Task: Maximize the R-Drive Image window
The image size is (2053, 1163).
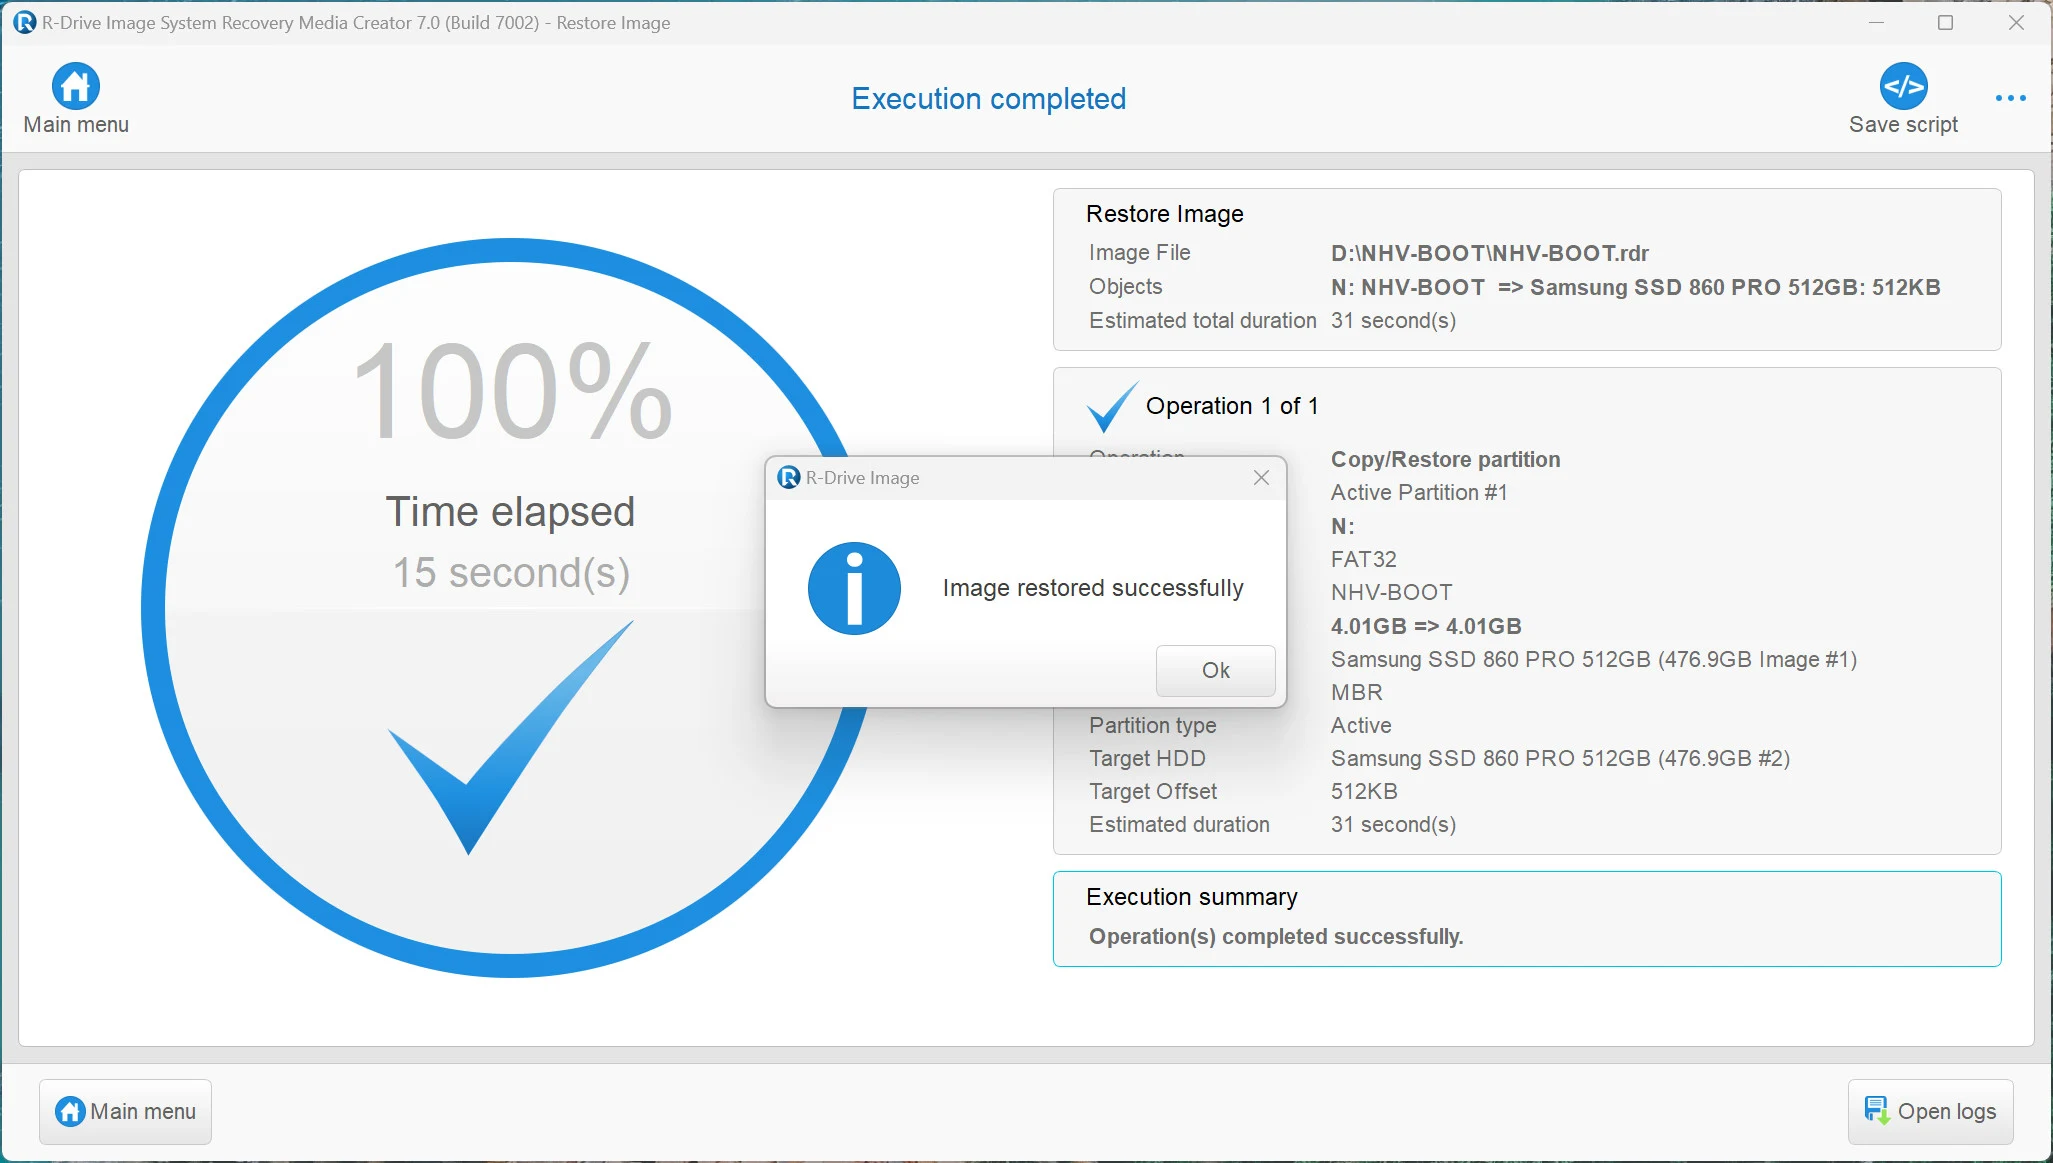Action: 1945,22
